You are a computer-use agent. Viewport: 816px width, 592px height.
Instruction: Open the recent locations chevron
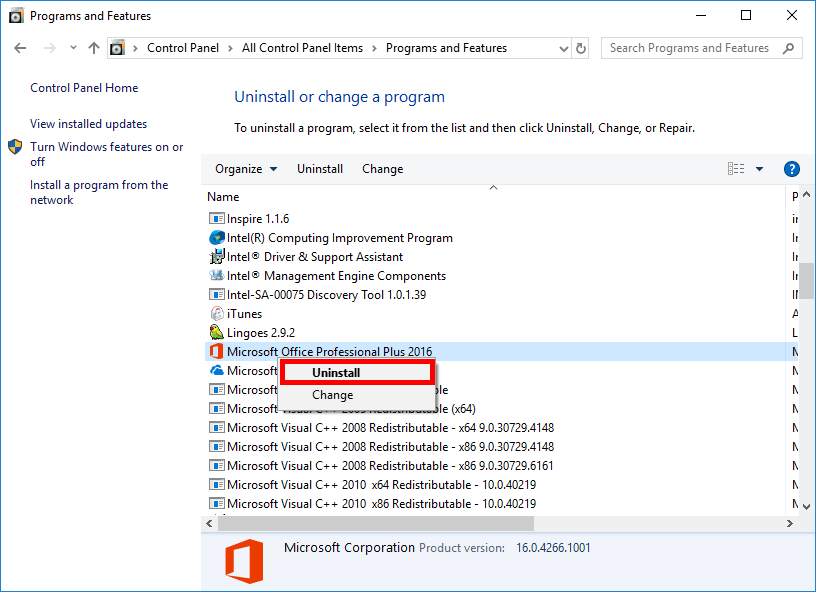(x=73, y=48)
